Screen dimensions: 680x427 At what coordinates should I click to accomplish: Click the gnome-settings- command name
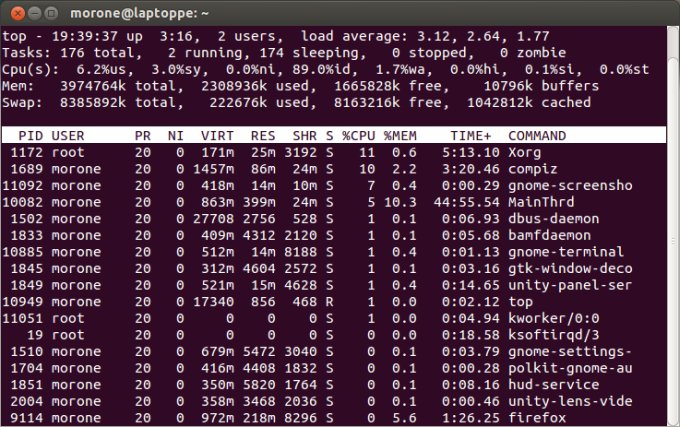(570, 352)
